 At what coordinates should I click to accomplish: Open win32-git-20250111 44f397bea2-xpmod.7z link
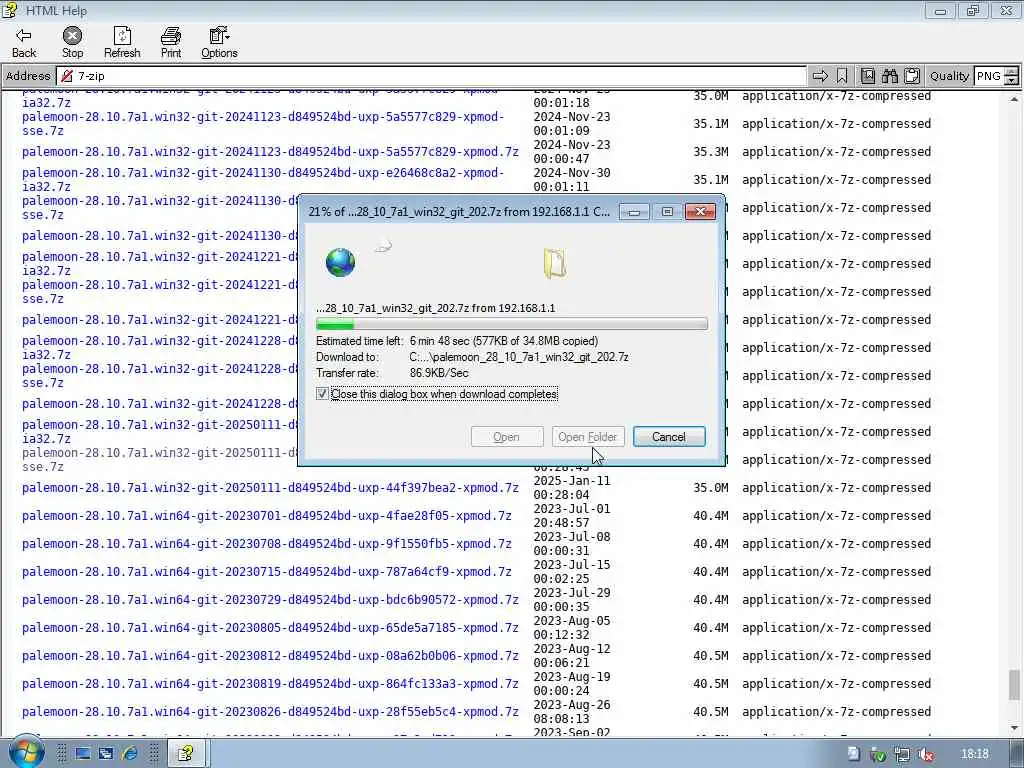(270, 488)
